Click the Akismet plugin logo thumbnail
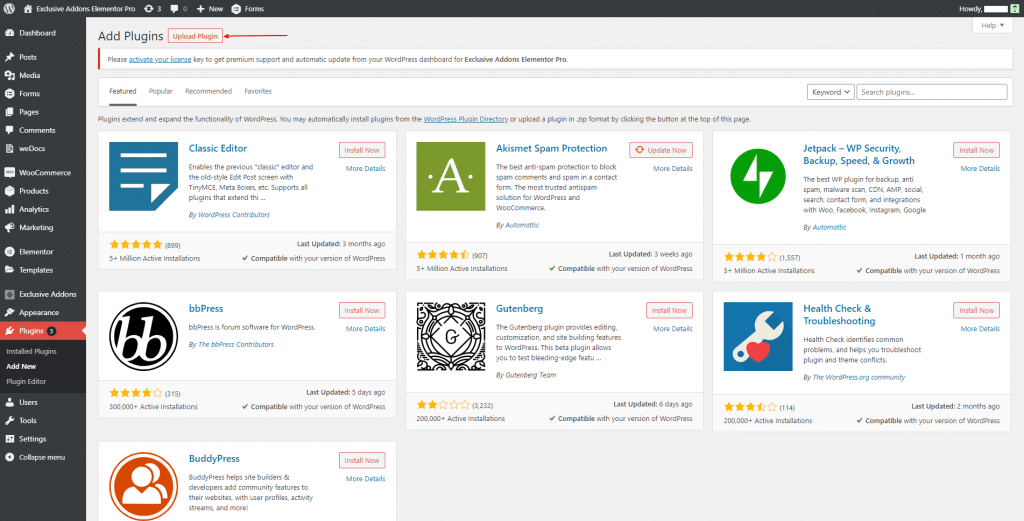 (x=451, y=176)
